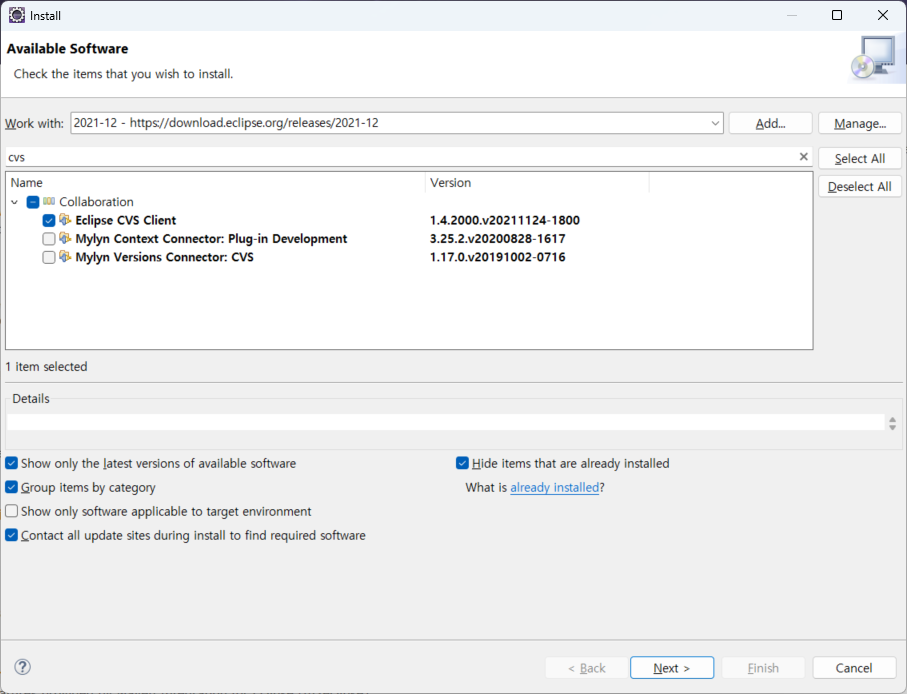The image size is (907, 694).
Task: Click the Collaboration category icon
Action: tap(49, 201)
